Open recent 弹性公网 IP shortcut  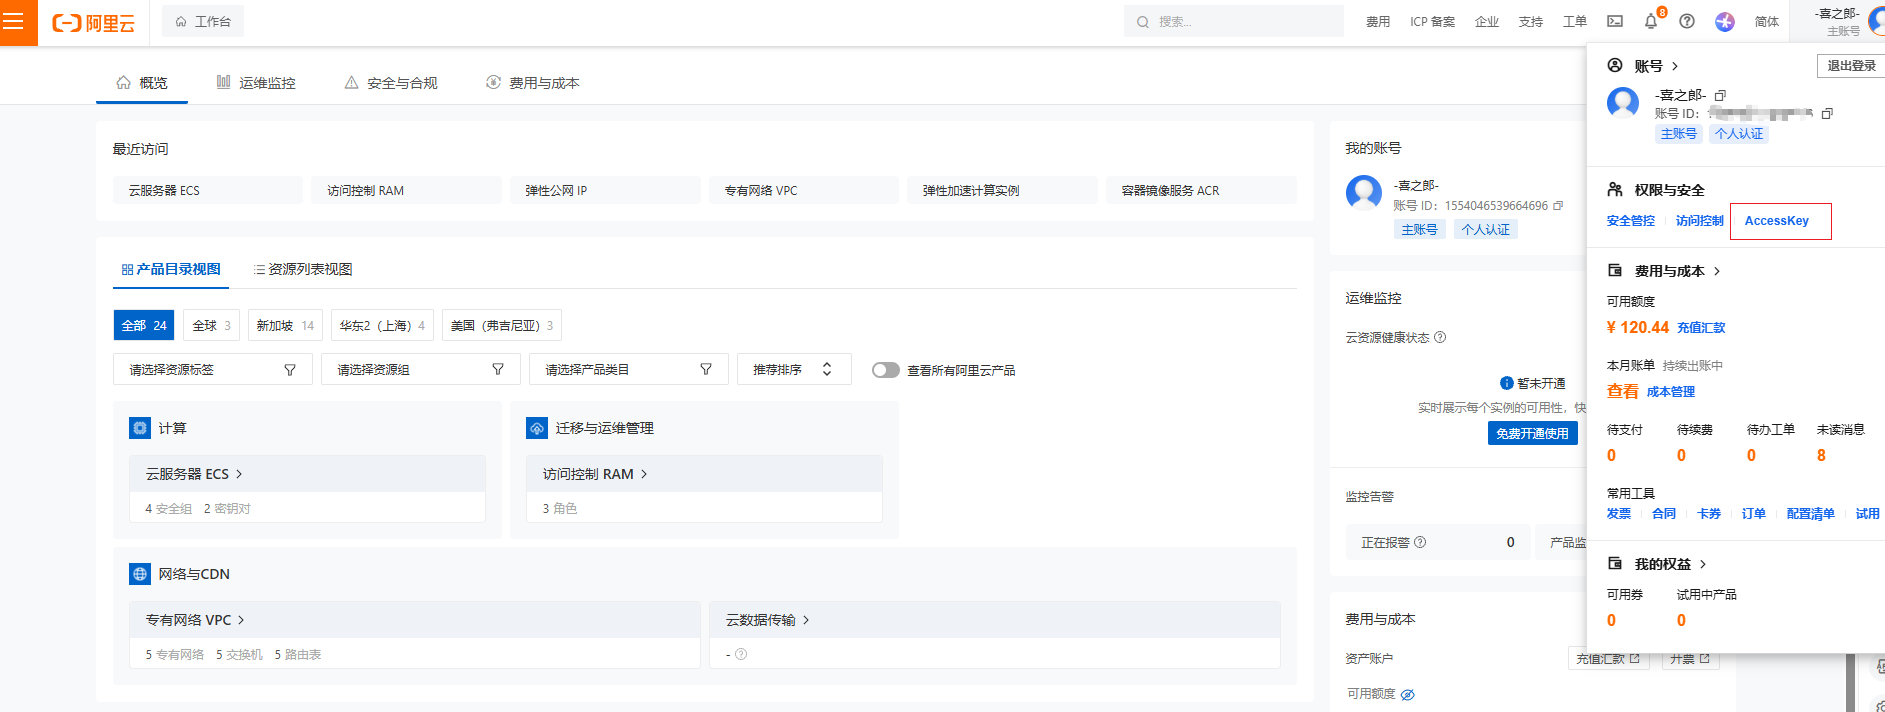coord(605,190)
